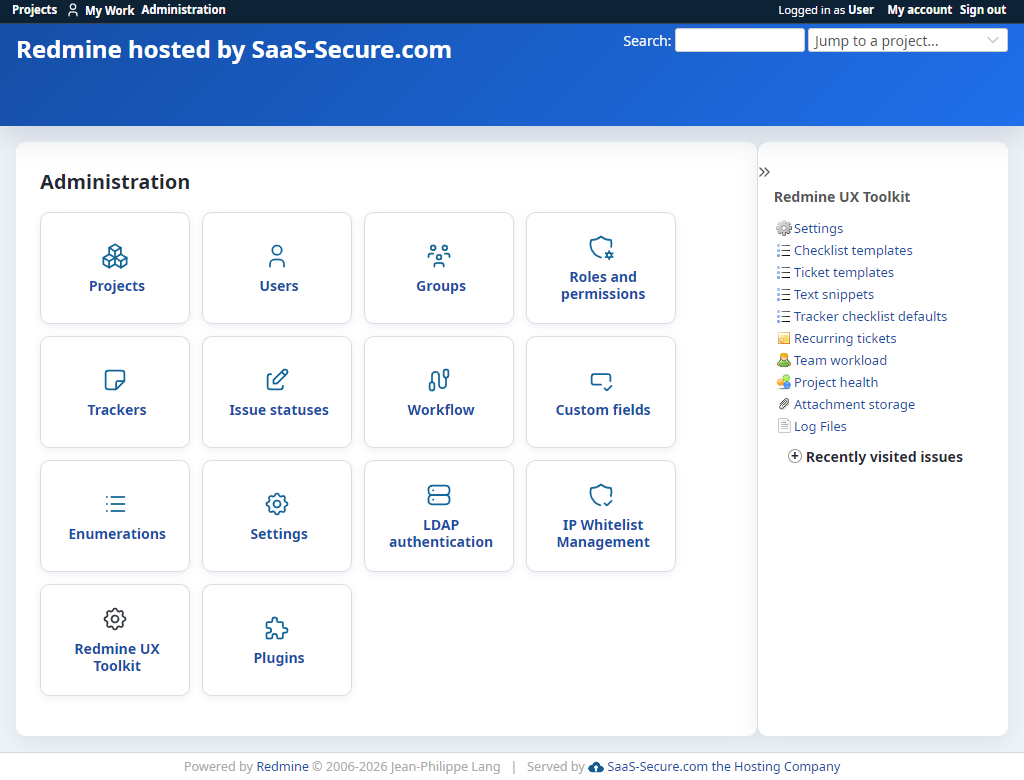Open the LDAP authentication text link
1024x780 pixels.
pyautogui.click(x=441, y=534)
